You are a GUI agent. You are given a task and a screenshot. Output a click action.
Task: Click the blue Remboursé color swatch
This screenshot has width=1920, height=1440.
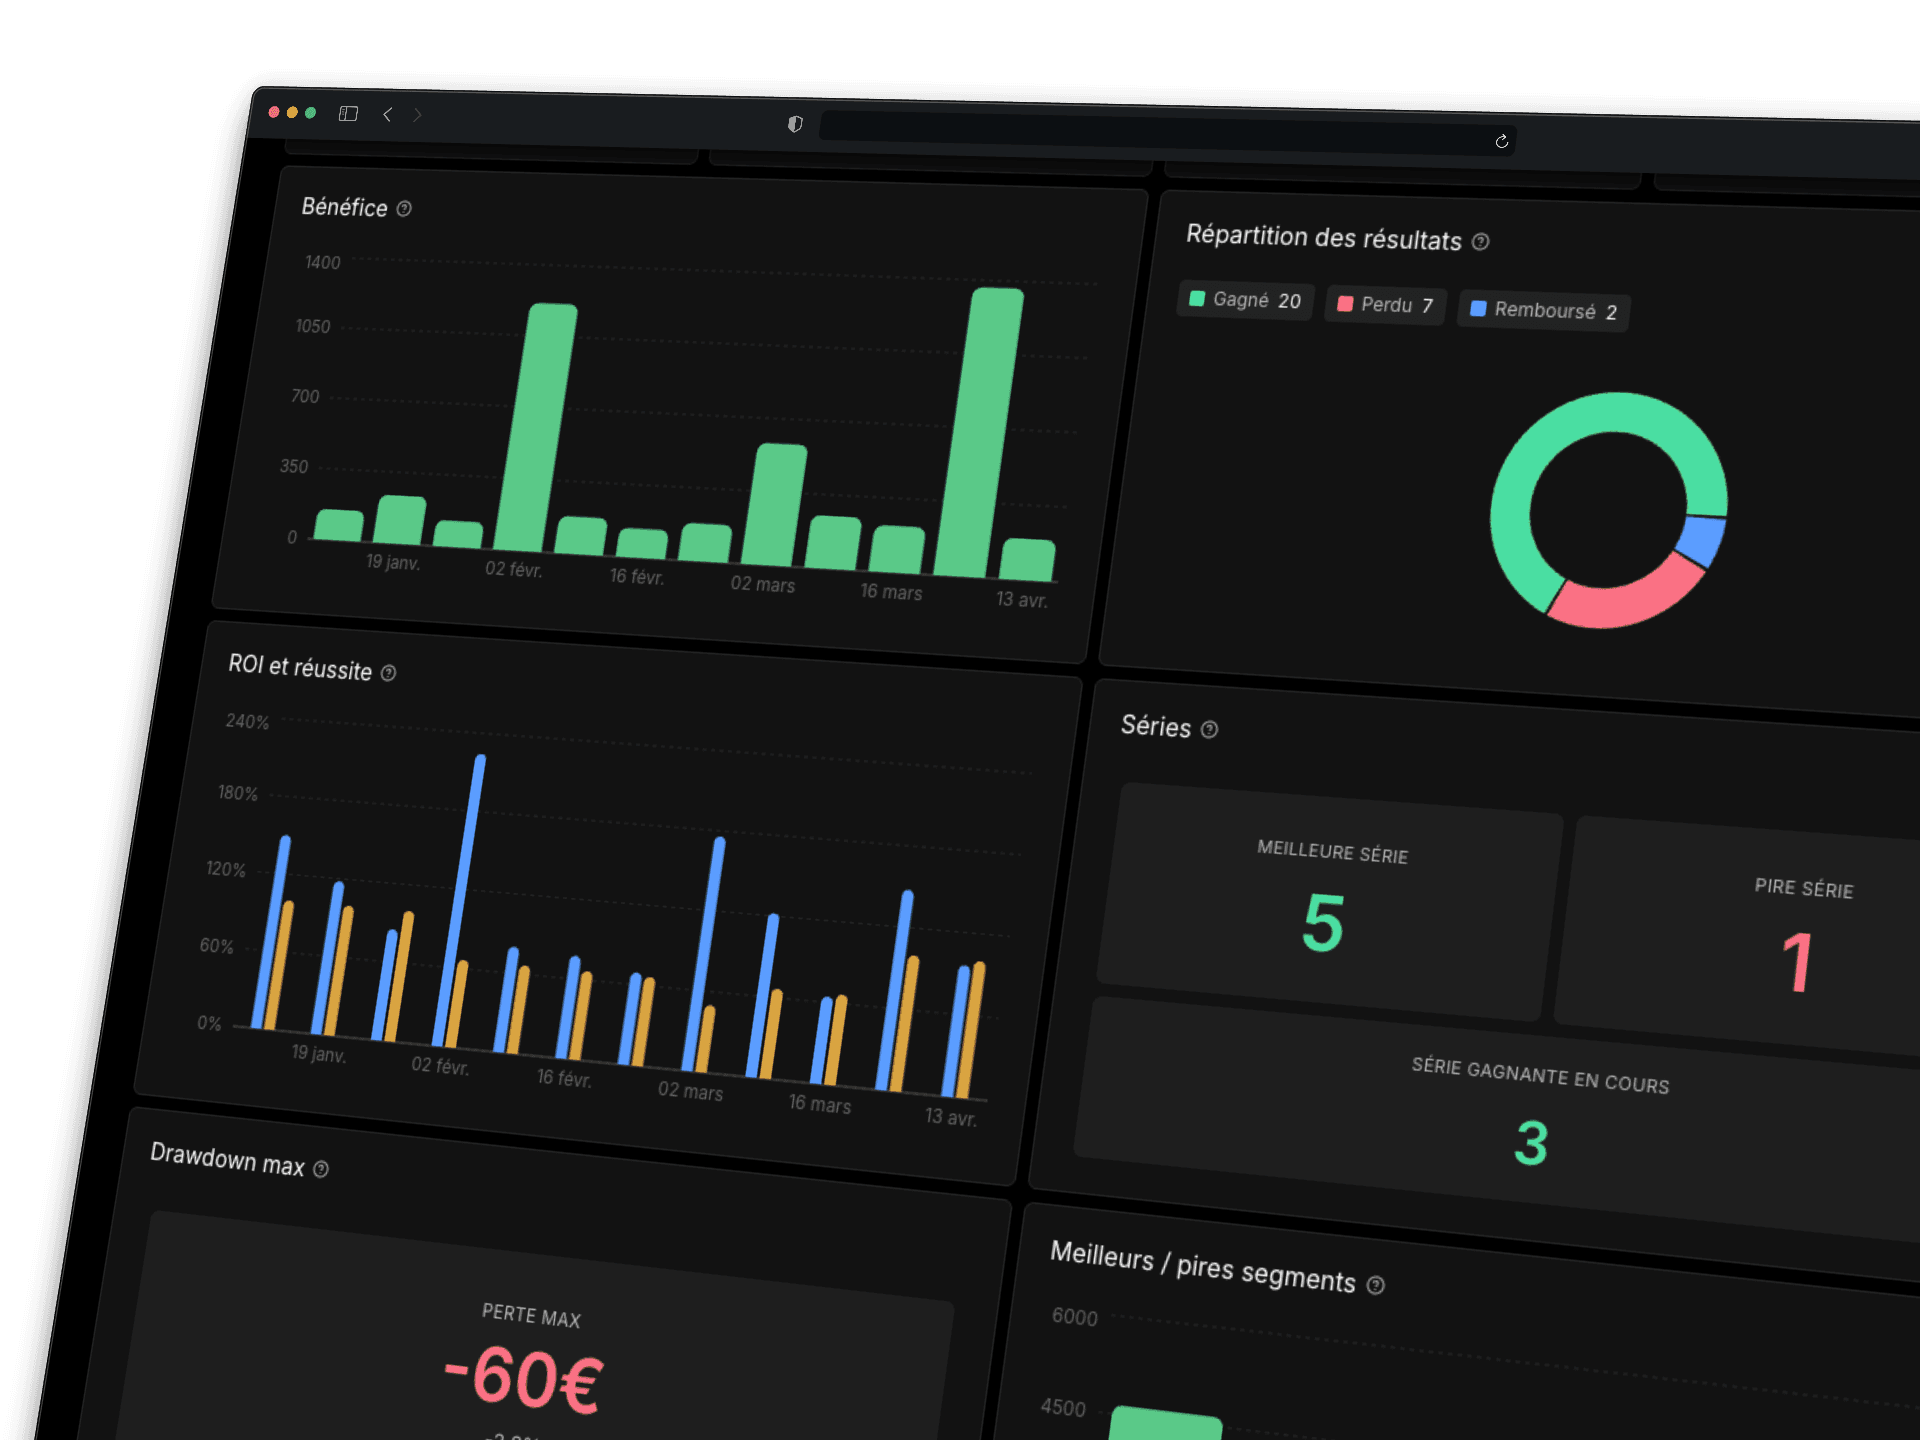click(1478, 308)
